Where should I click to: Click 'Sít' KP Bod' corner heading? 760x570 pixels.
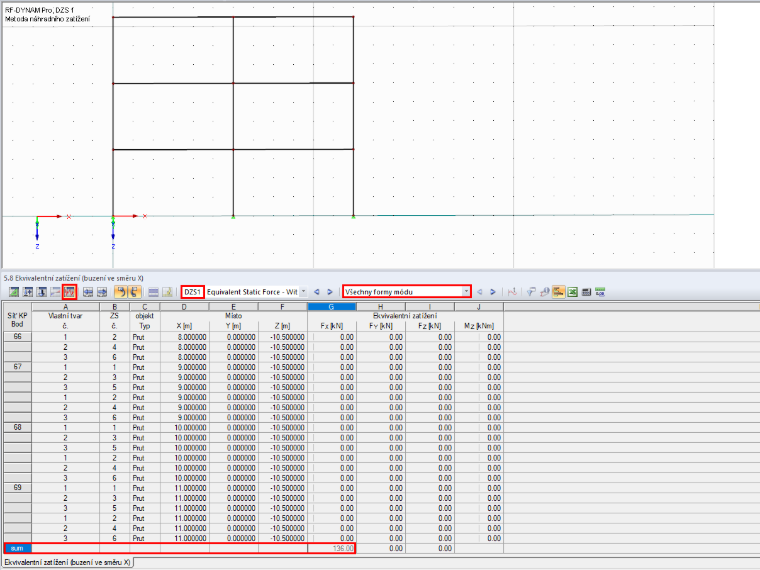tap(17, 320)
